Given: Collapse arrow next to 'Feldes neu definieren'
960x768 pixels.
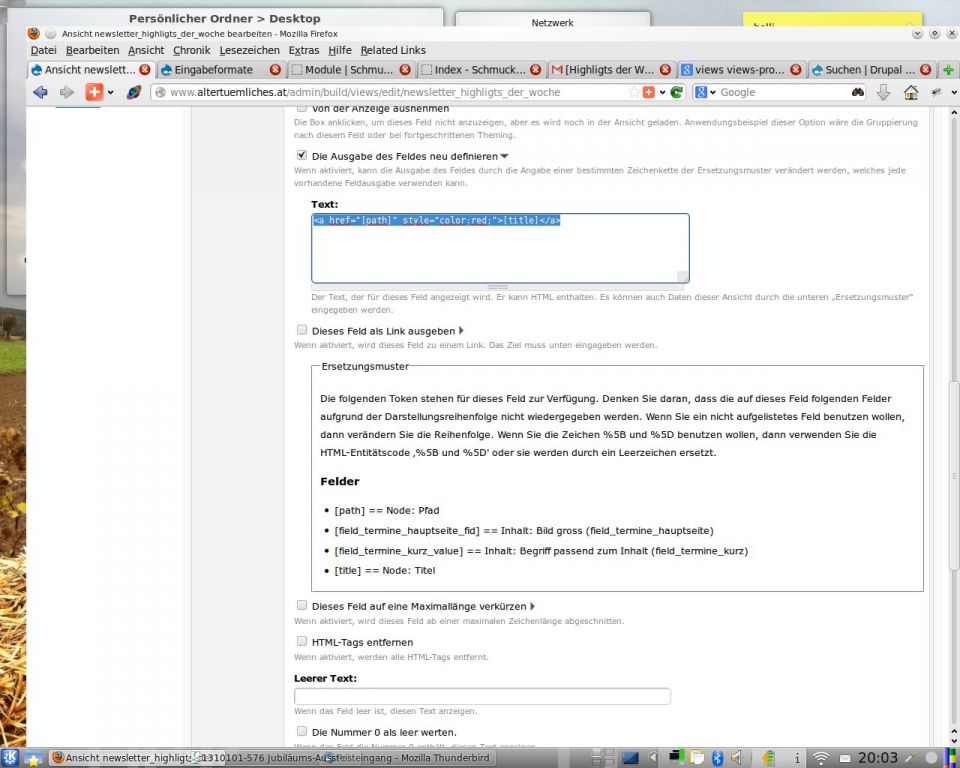Looking at the screenshot, I should pos(504,156).
